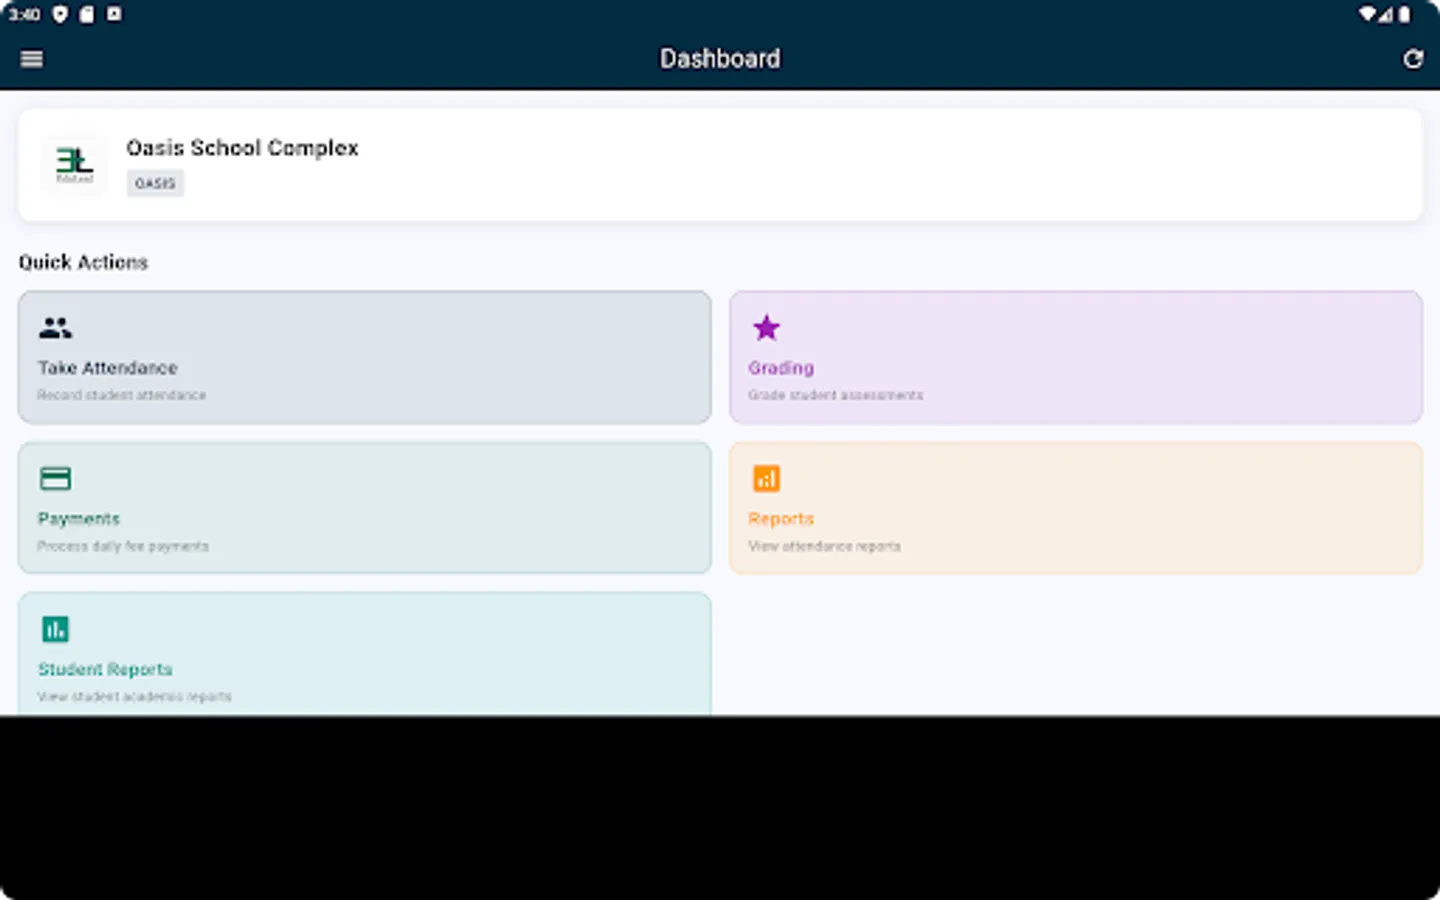
Task: Click the SD card status bar icon
Action: (87, 14)
